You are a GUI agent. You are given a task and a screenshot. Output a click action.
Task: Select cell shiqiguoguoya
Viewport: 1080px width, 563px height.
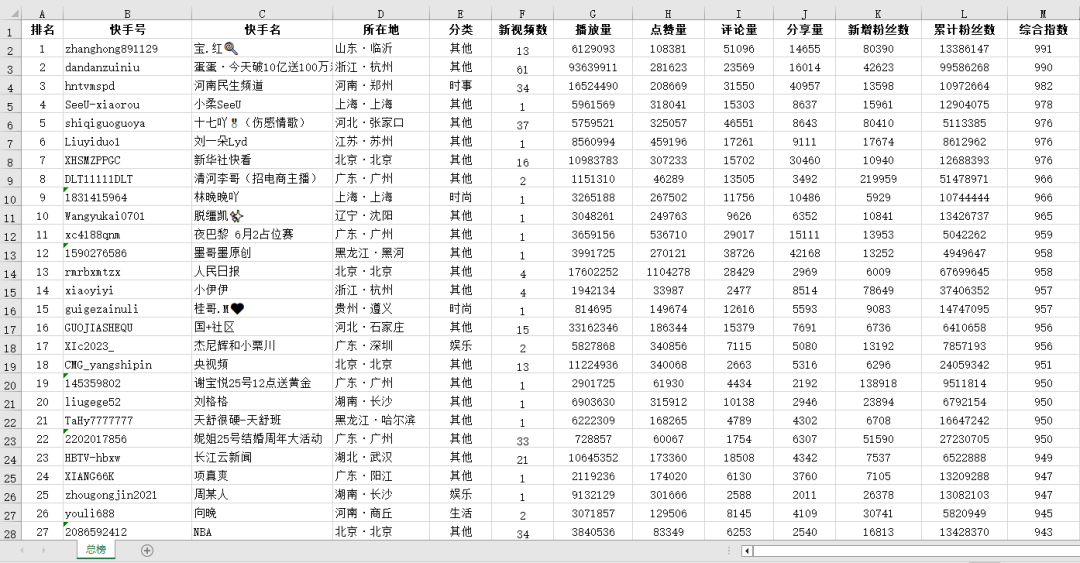(127, 123)
